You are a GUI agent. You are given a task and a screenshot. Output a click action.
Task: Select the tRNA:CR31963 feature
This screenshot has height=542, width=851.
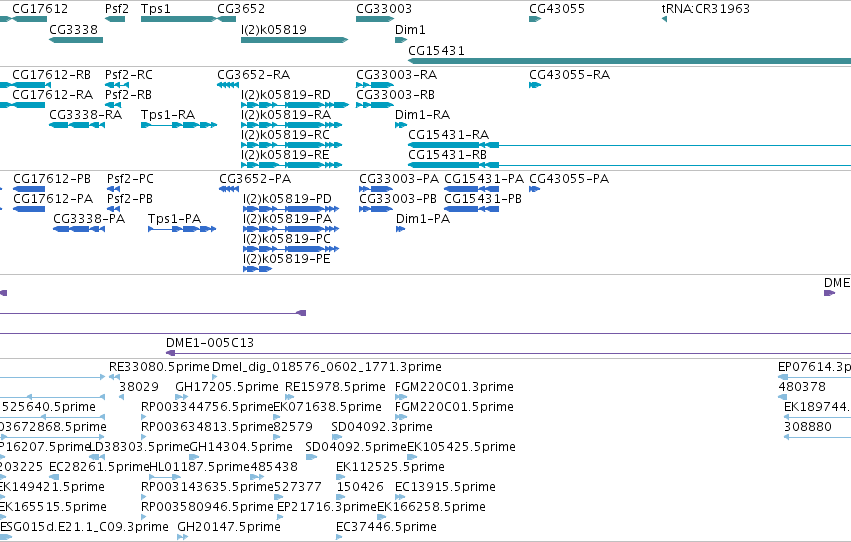tap(664, 19)
